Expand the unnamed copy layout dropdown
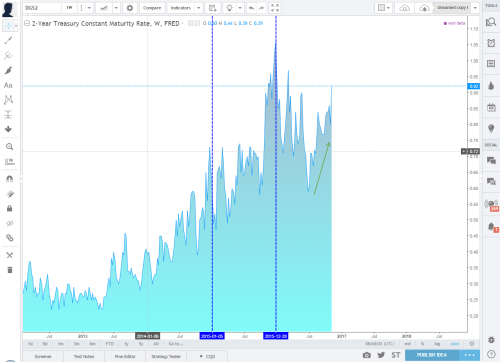 point(475,8)
